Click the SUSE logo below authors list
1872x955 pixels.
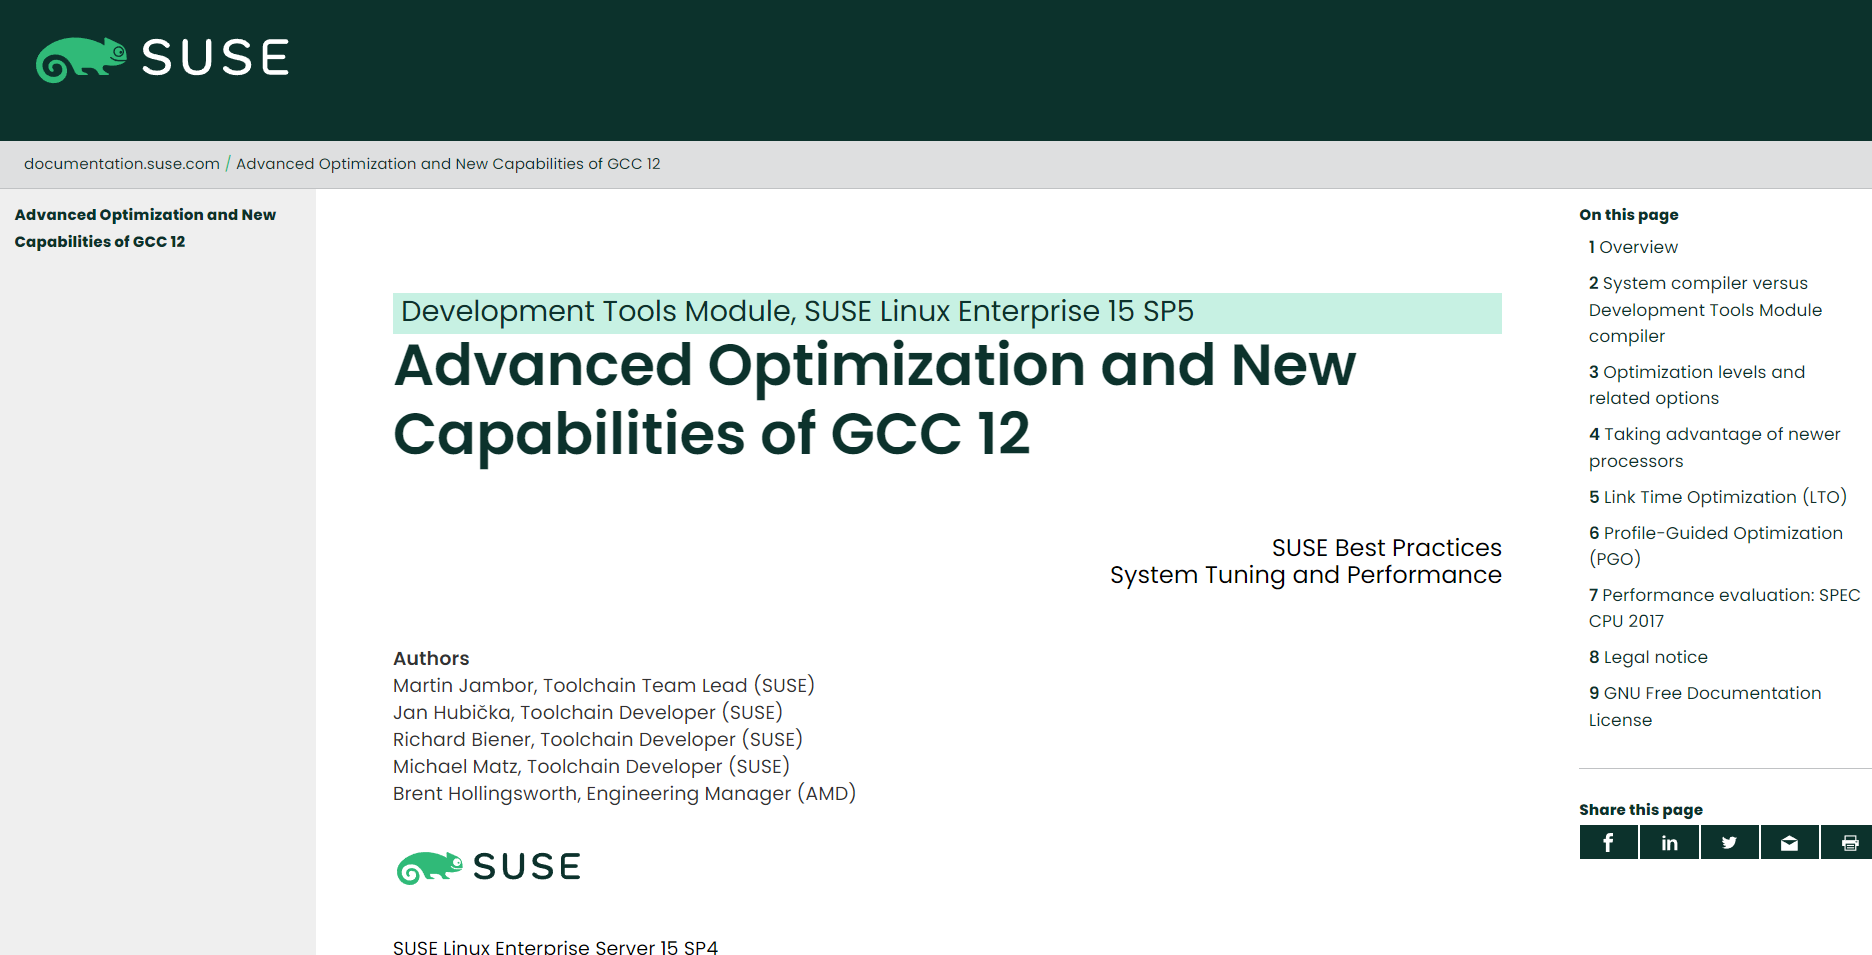click(488, 867)
